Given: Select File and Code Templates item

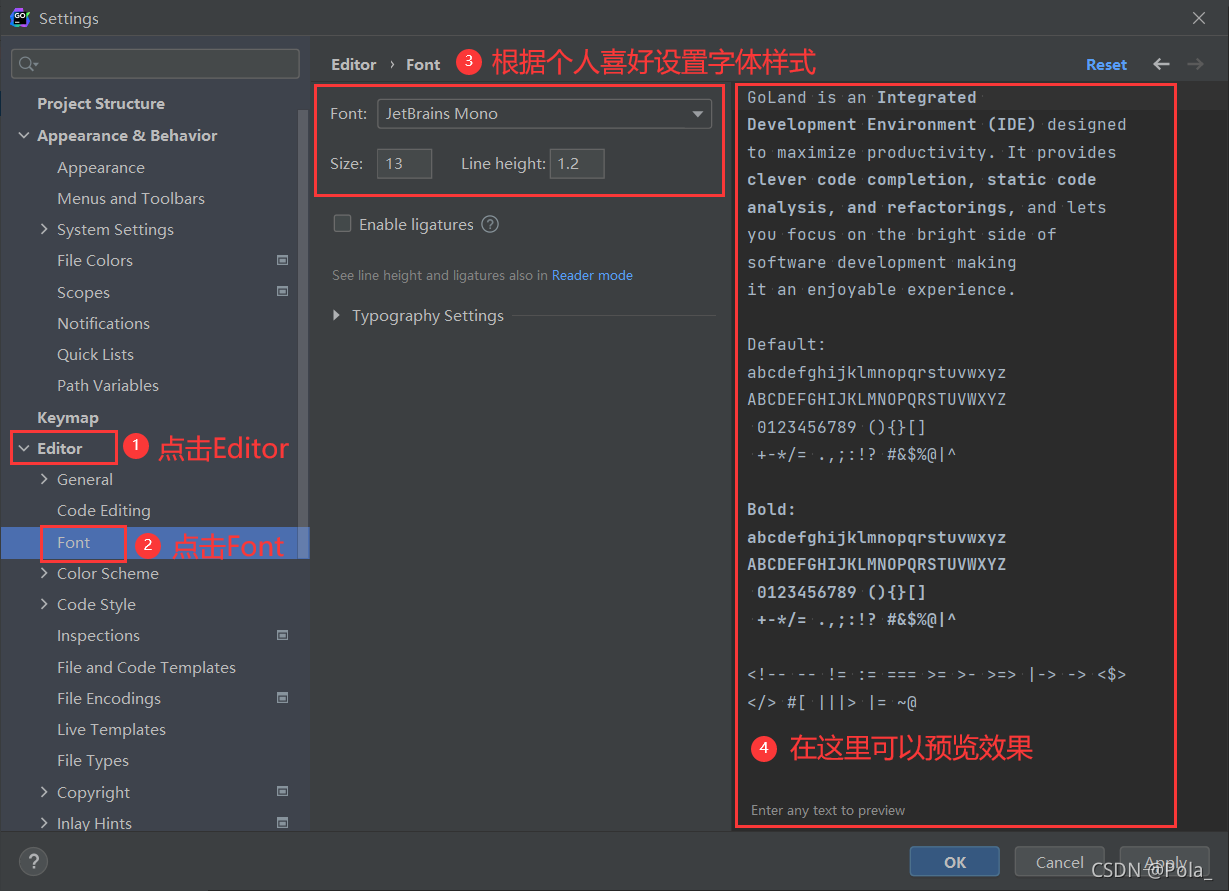Looking at the screenshot, I should [x=146, y=667].
